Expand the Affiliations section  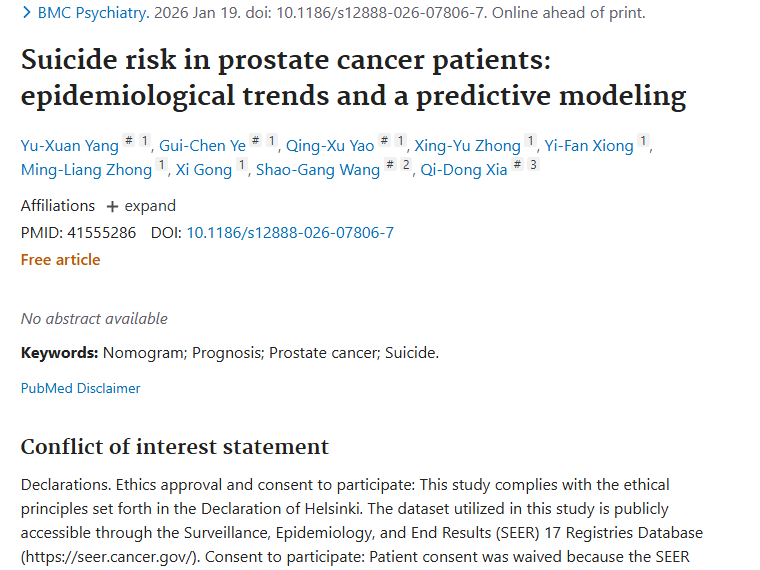coord(141,206)
